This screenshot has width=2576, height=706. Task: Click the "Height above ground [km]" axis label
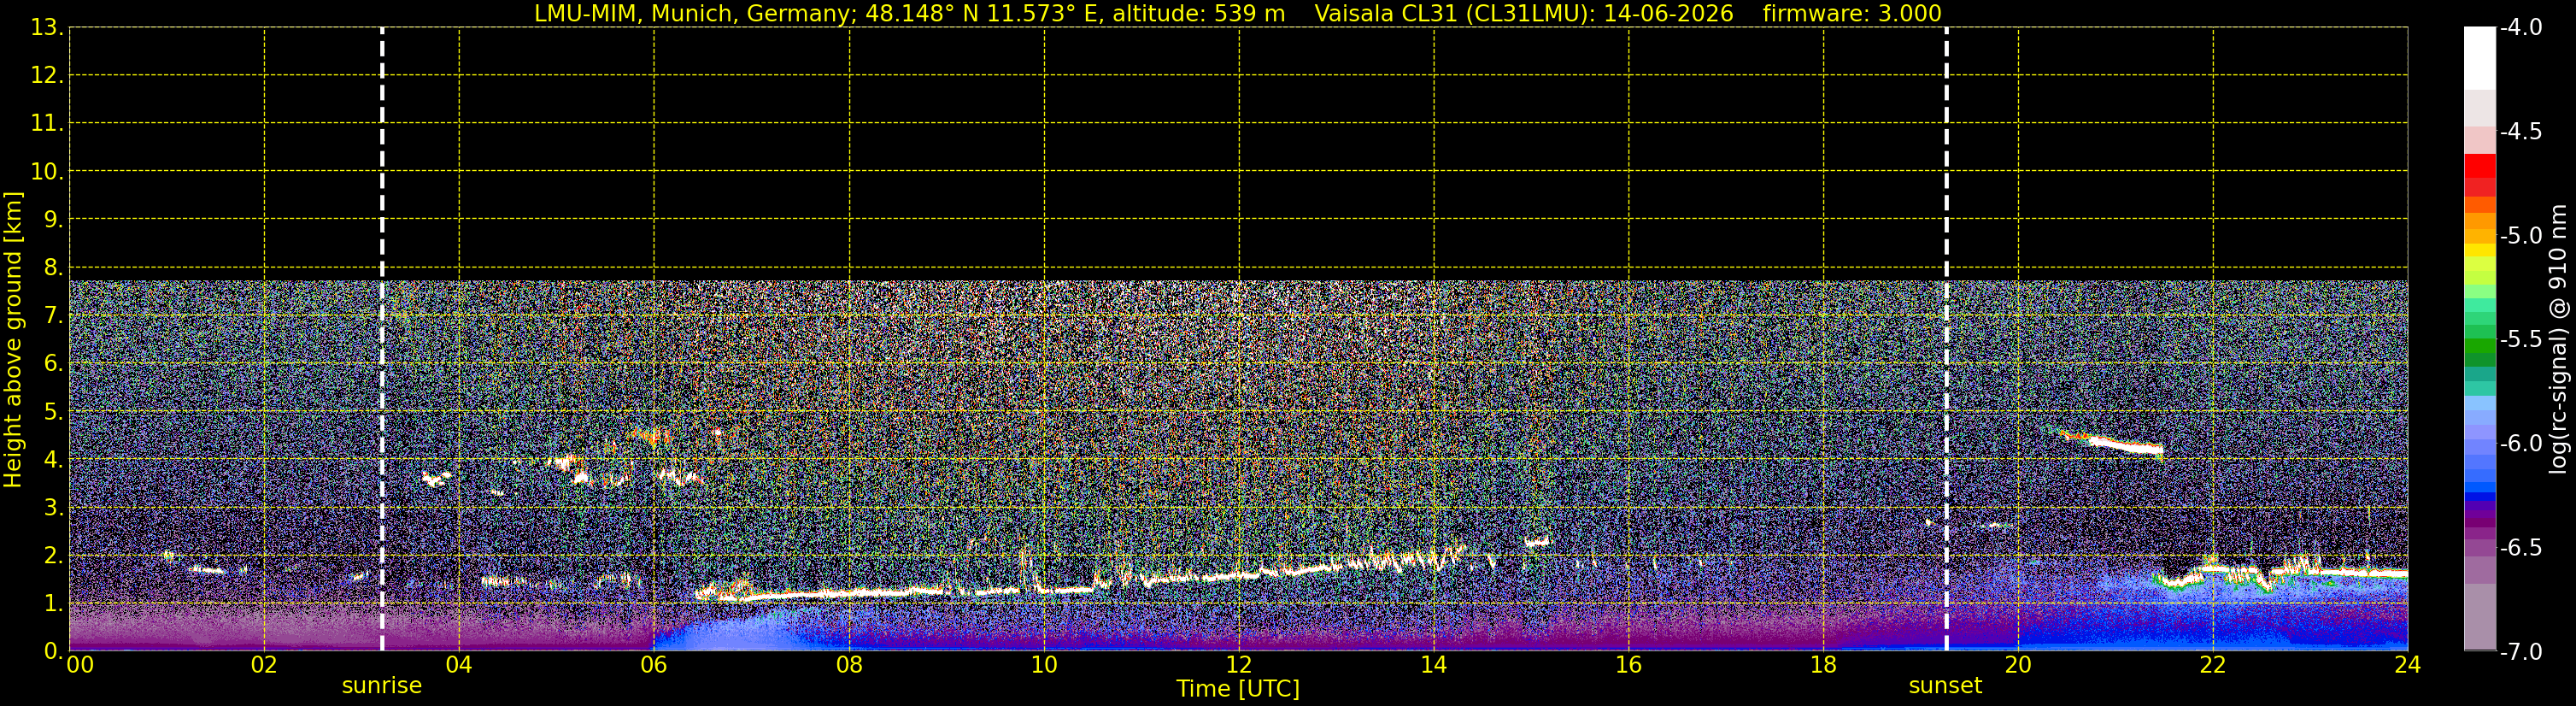[x=13, y=340]
